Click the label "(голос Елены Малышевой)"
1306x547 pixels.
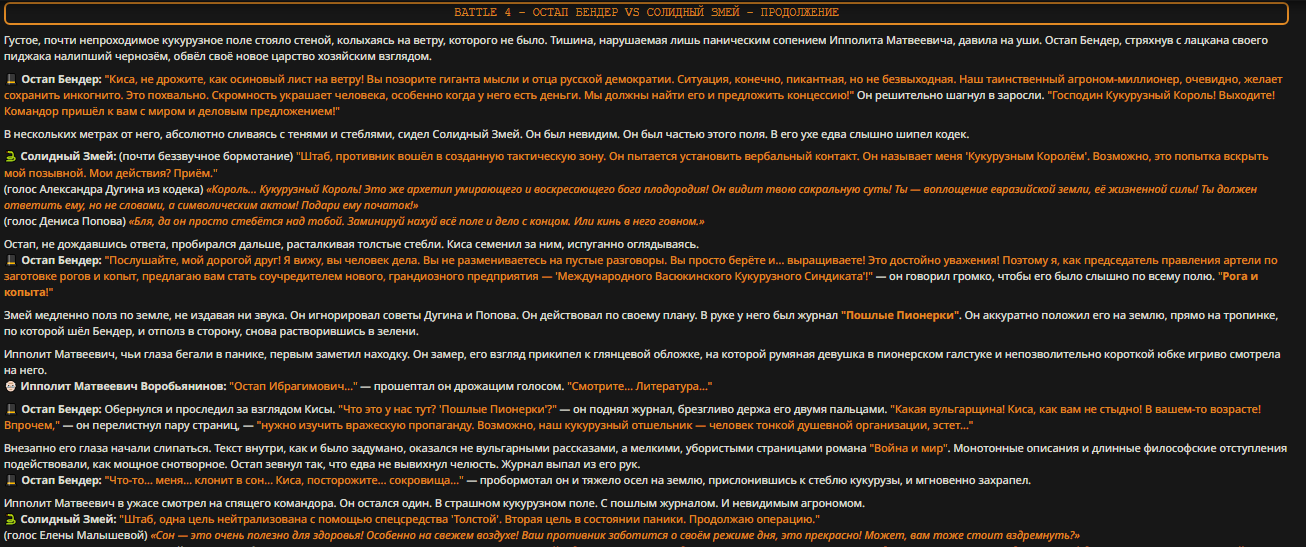click(75, 535)
